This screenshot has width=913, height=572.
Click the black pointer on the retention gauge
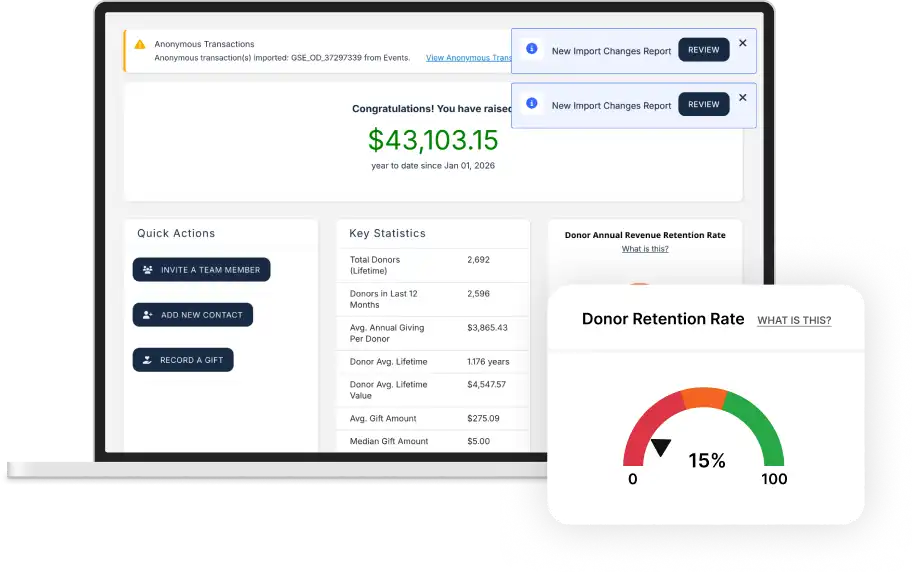(661, 447)
